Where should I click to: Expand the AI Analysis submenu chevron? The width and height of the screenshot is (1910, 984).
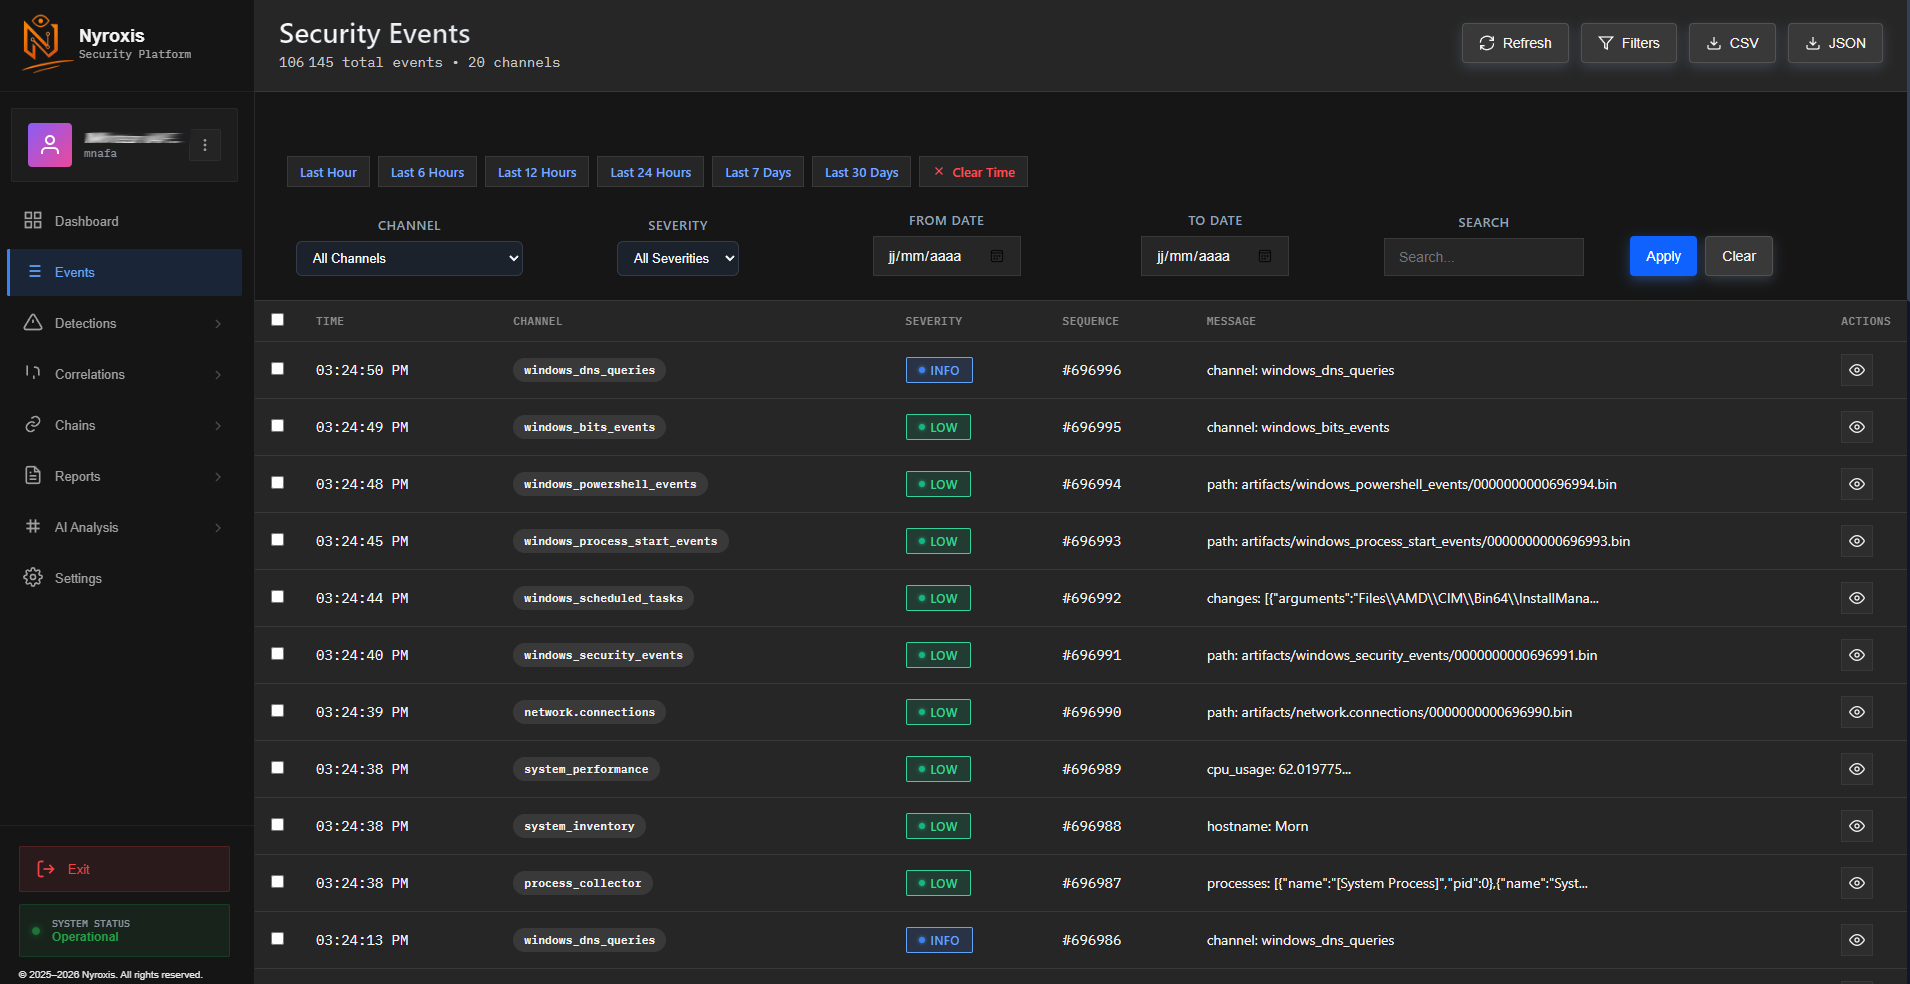218,527
